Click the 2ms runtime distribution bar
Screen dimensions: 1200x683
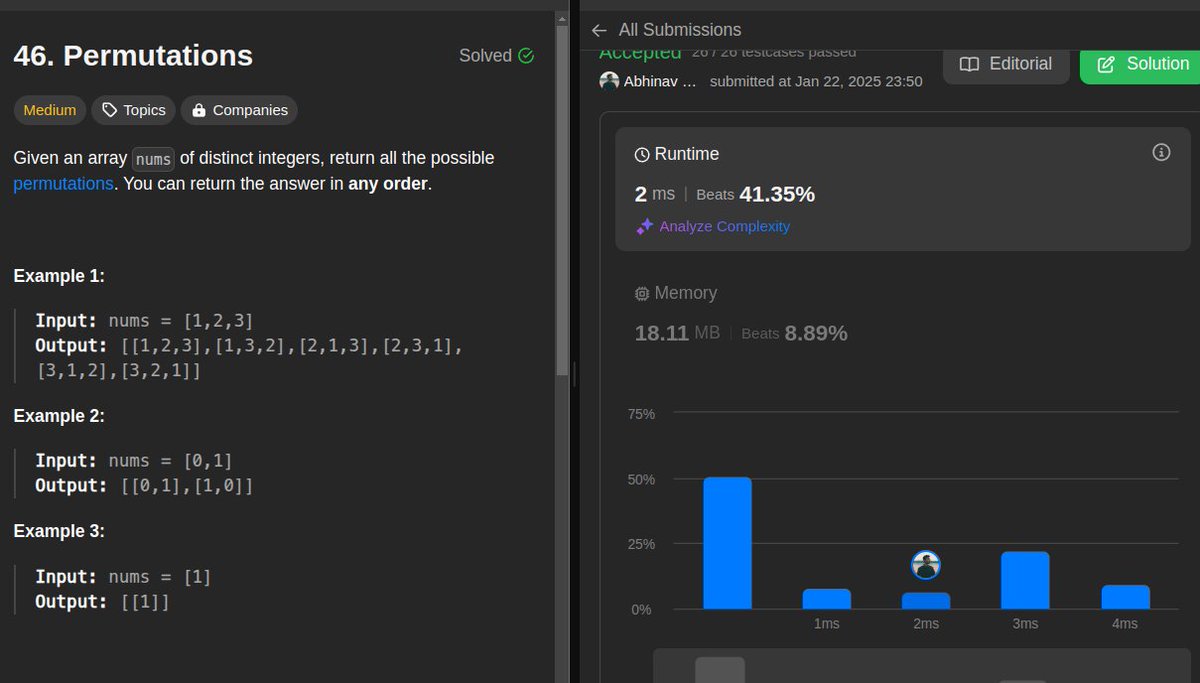[x=925, y=600]
